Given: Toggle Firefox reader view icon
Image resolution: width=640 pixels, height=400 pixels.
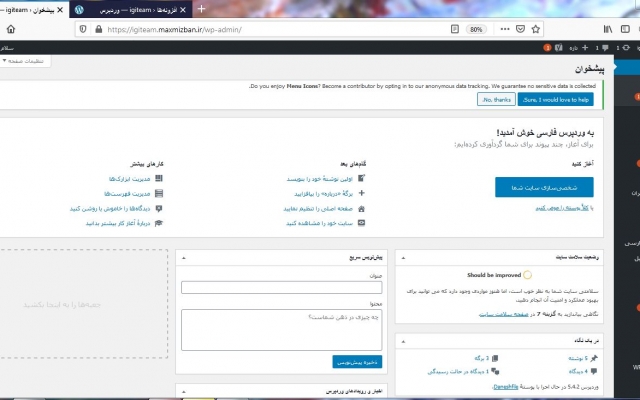Looking at the screenshot, I should point(455,29).
